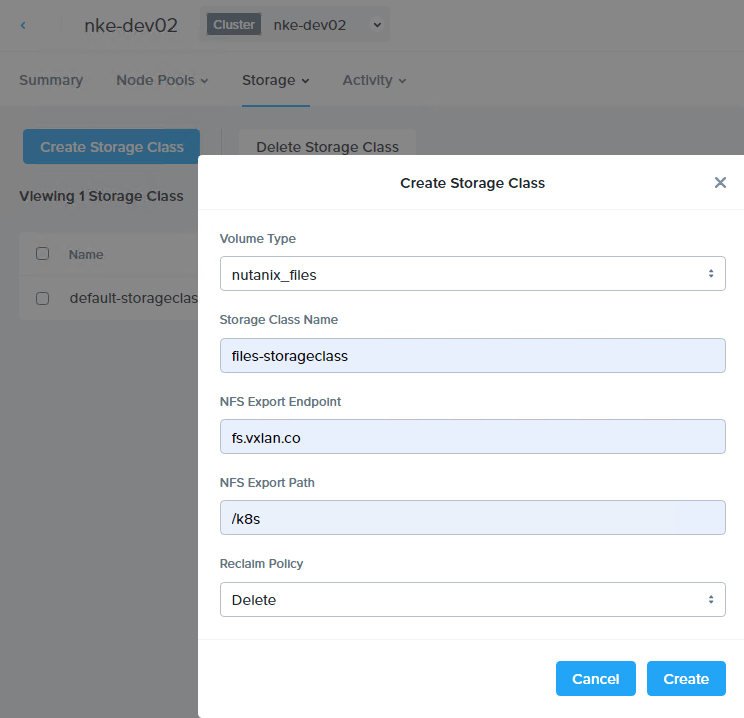The image size is (744, 718).
Task: Open the Storage tab menu
Action: (x=275, y=80)
